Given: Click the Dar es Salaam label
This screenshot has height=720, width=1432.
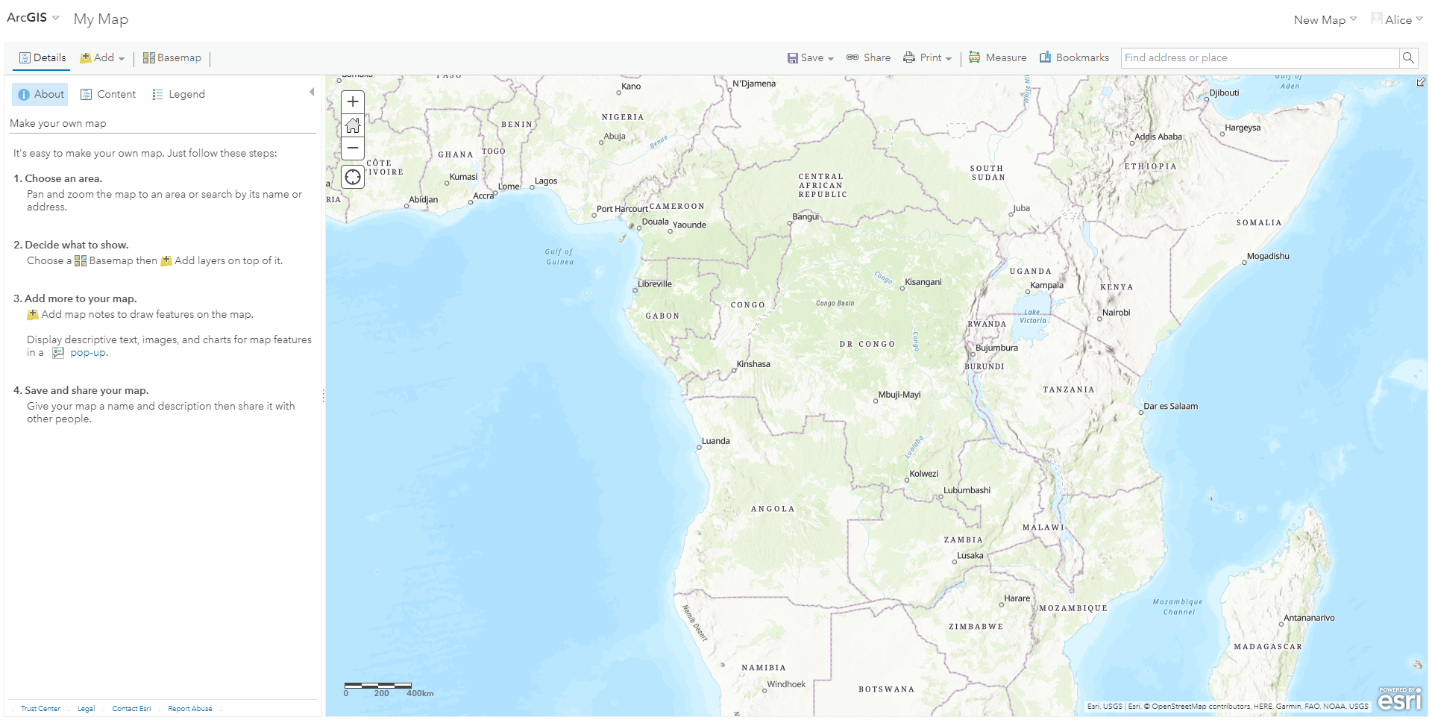Looking at the screenshot, I should [x=1172, y=407].
